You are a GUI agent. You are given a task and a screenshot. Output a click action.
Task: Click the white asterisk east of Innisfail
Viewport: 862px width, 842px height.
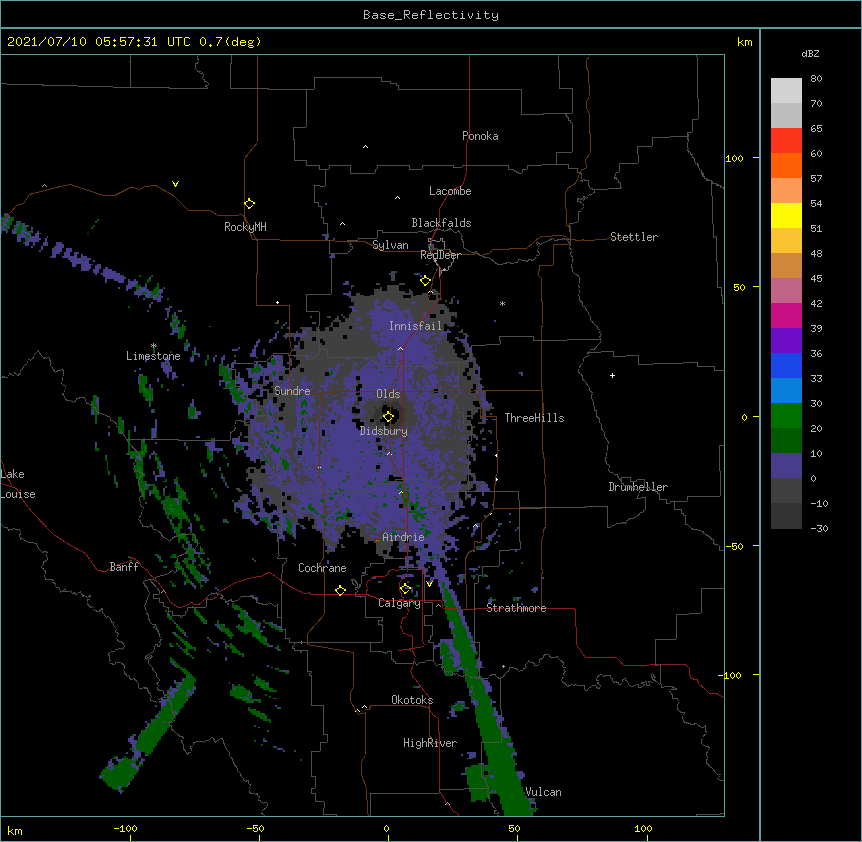coord(502,303)
